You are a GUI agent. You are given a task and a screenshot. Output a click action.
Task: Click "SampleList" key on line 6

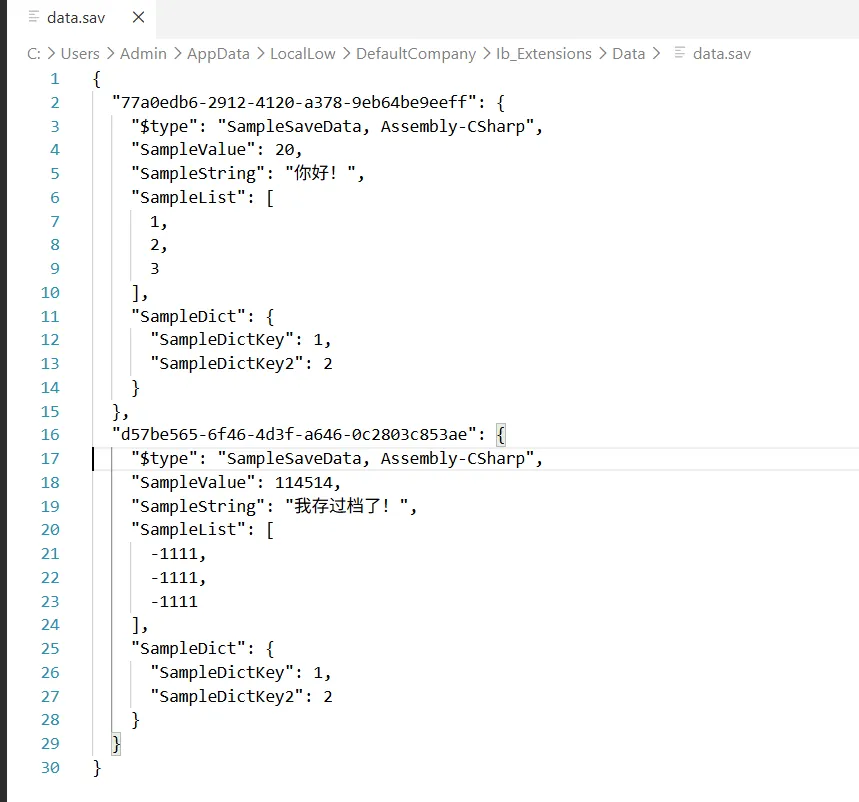point(188,197)
